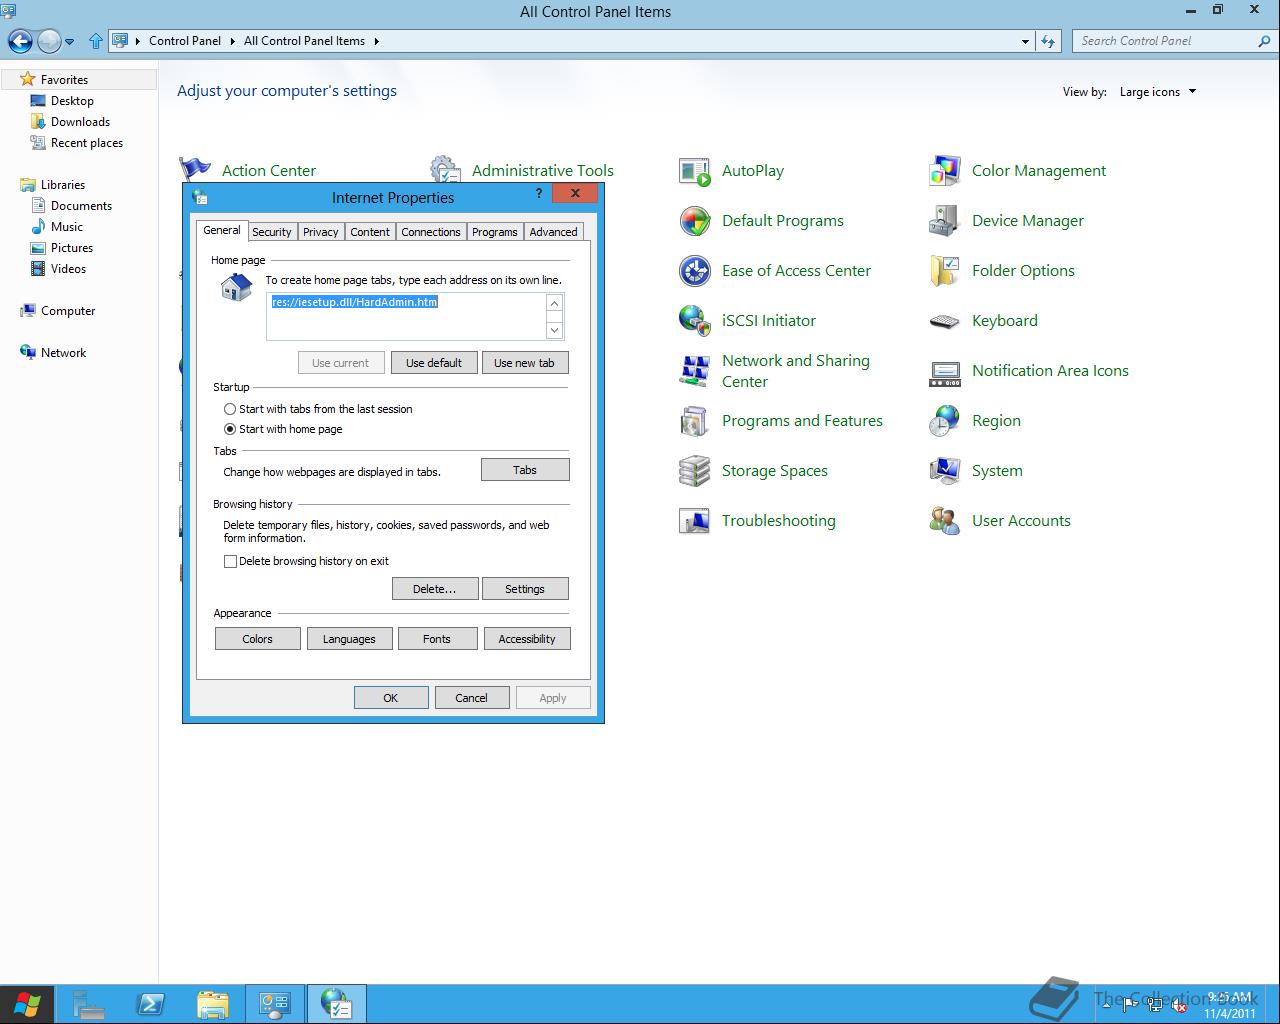This screenshot has width=1280, height=1024.
Task: Click the Search Control Panel field
Action: pos(1165,41)
